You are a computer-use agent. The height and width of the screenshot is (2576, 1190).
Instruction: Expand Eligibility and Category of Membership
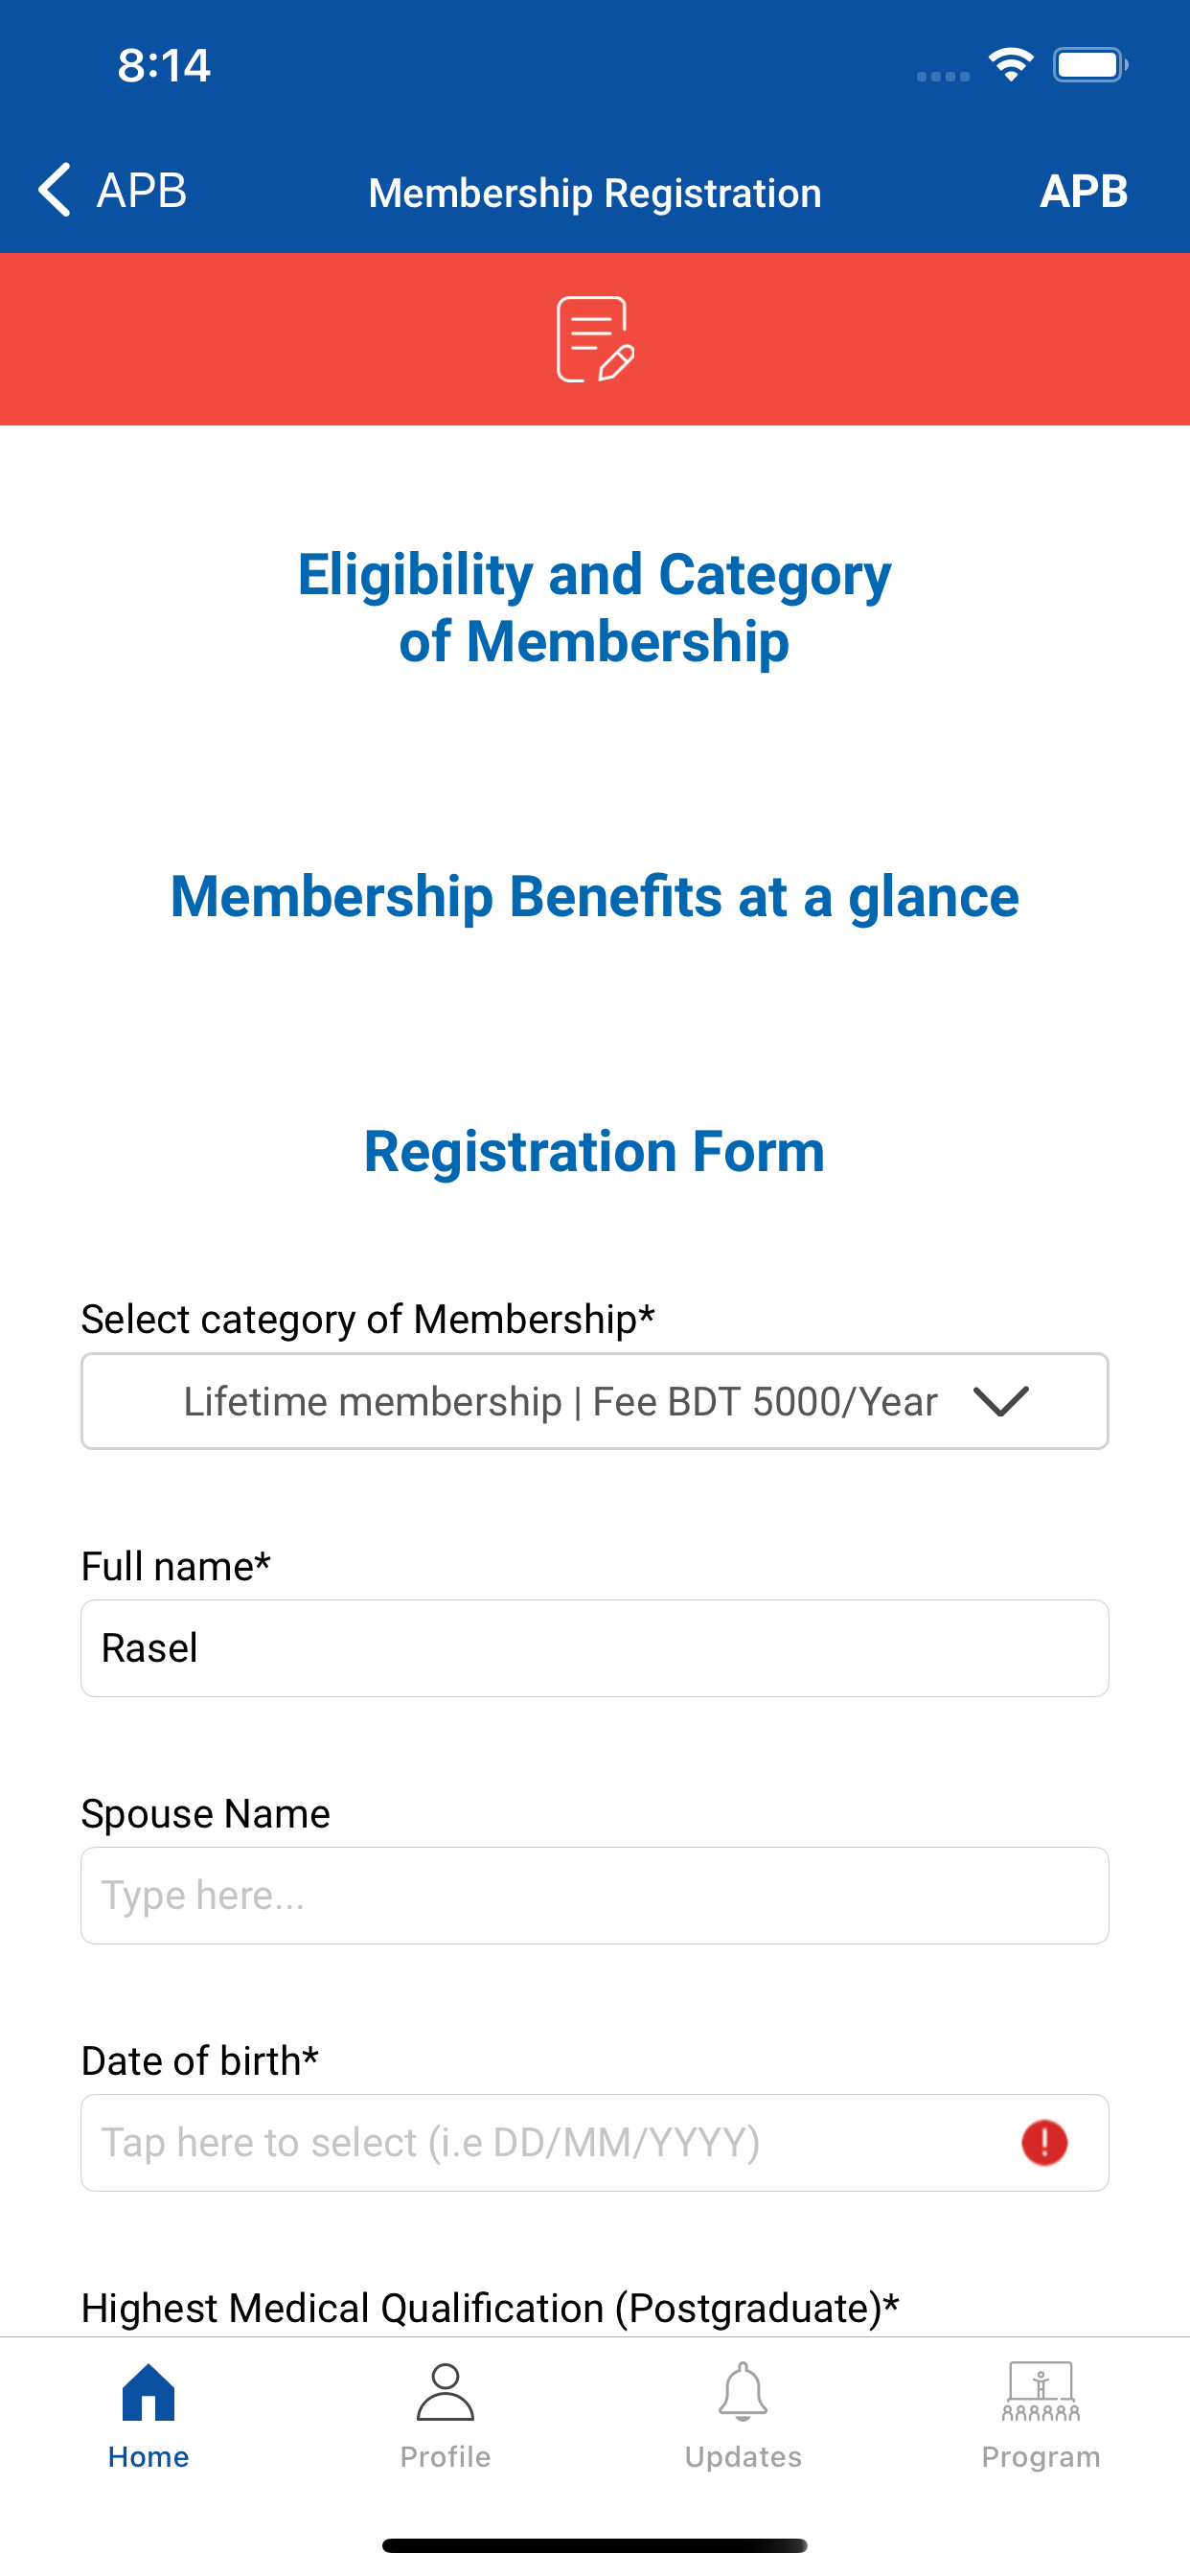click(595, 607)
